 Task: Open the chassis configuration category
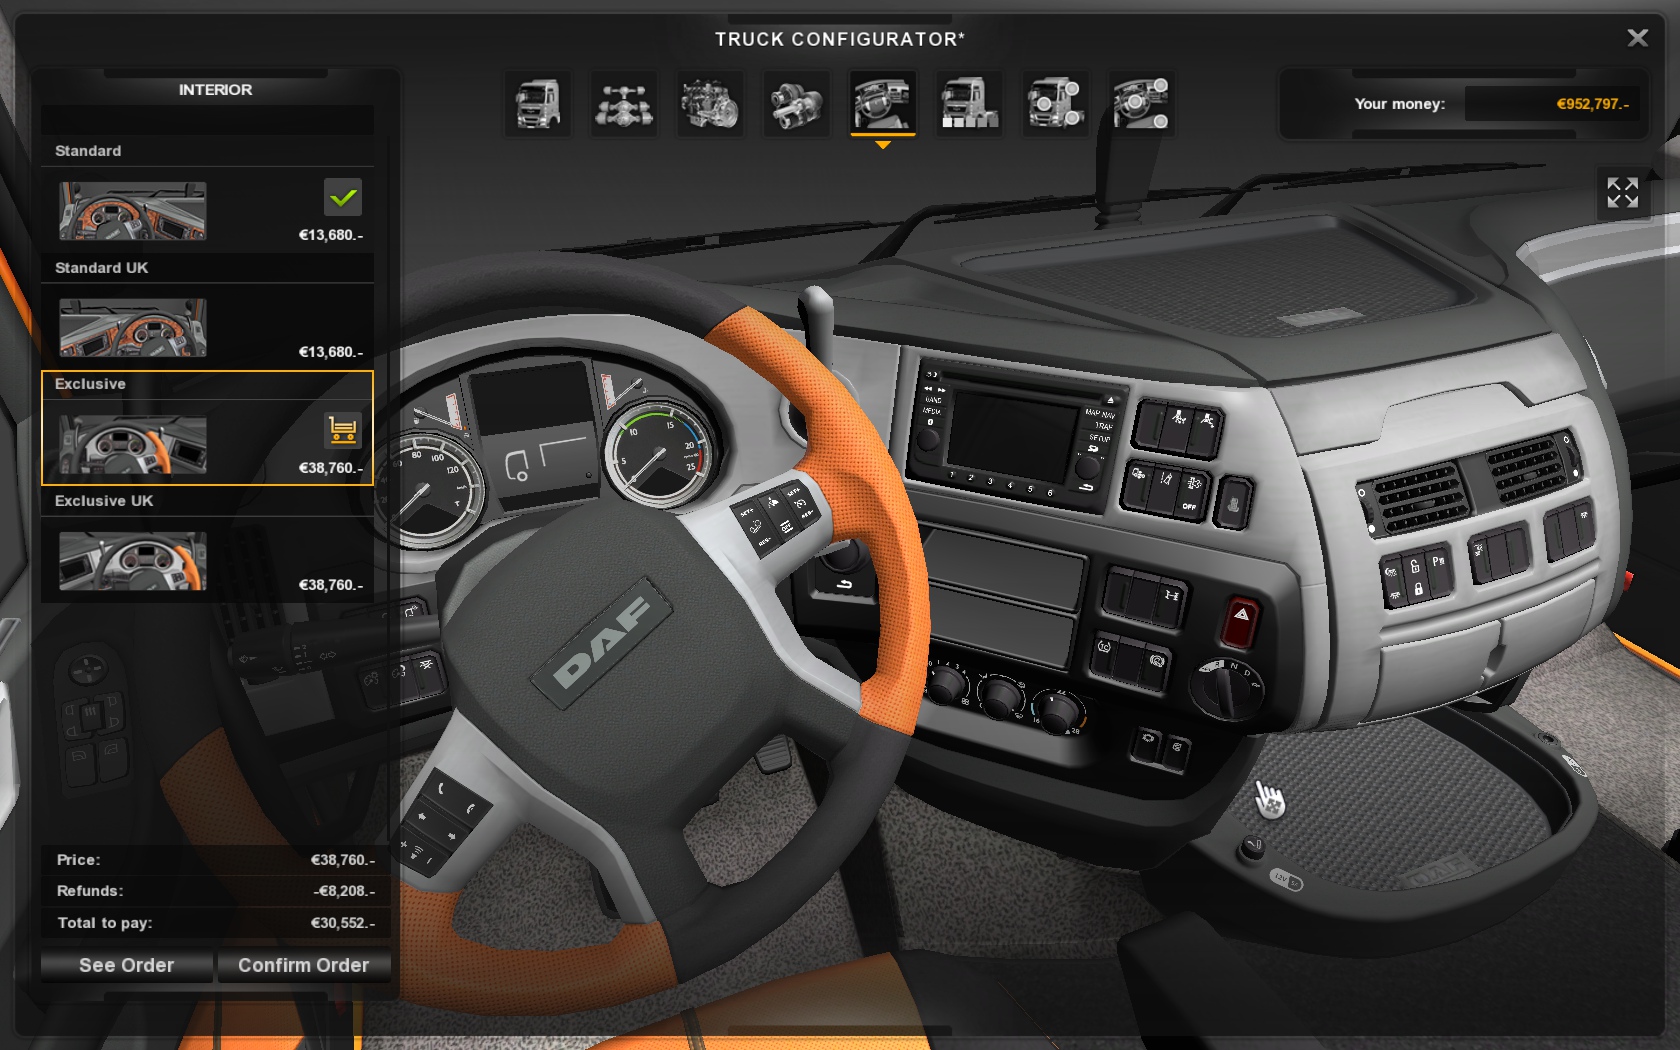click(624, 104)
